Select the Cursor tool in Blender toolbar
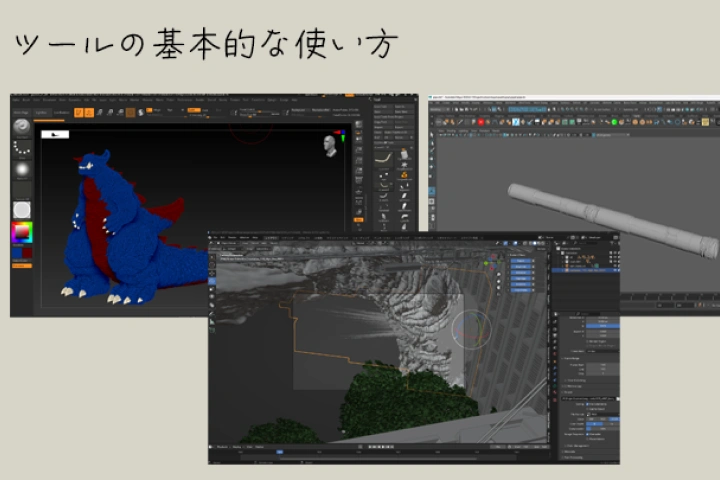Viewport: 720px width, 480px height. [212, 265]
